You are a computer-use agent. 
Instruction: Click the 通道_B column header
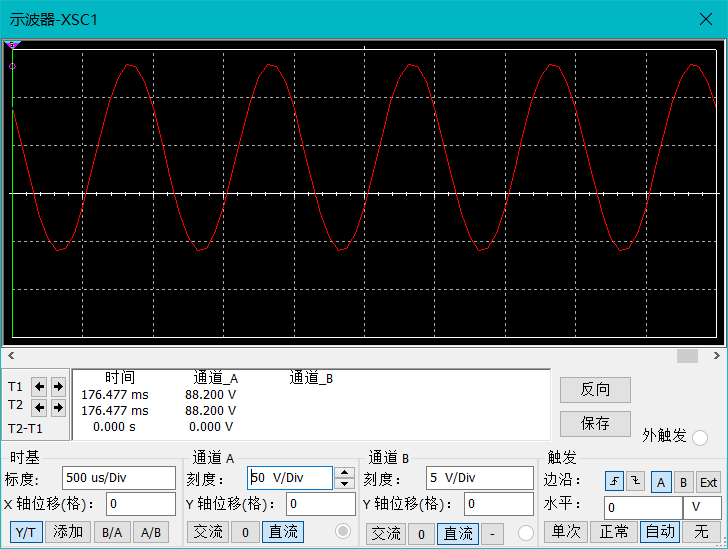[x=311, y=378]
